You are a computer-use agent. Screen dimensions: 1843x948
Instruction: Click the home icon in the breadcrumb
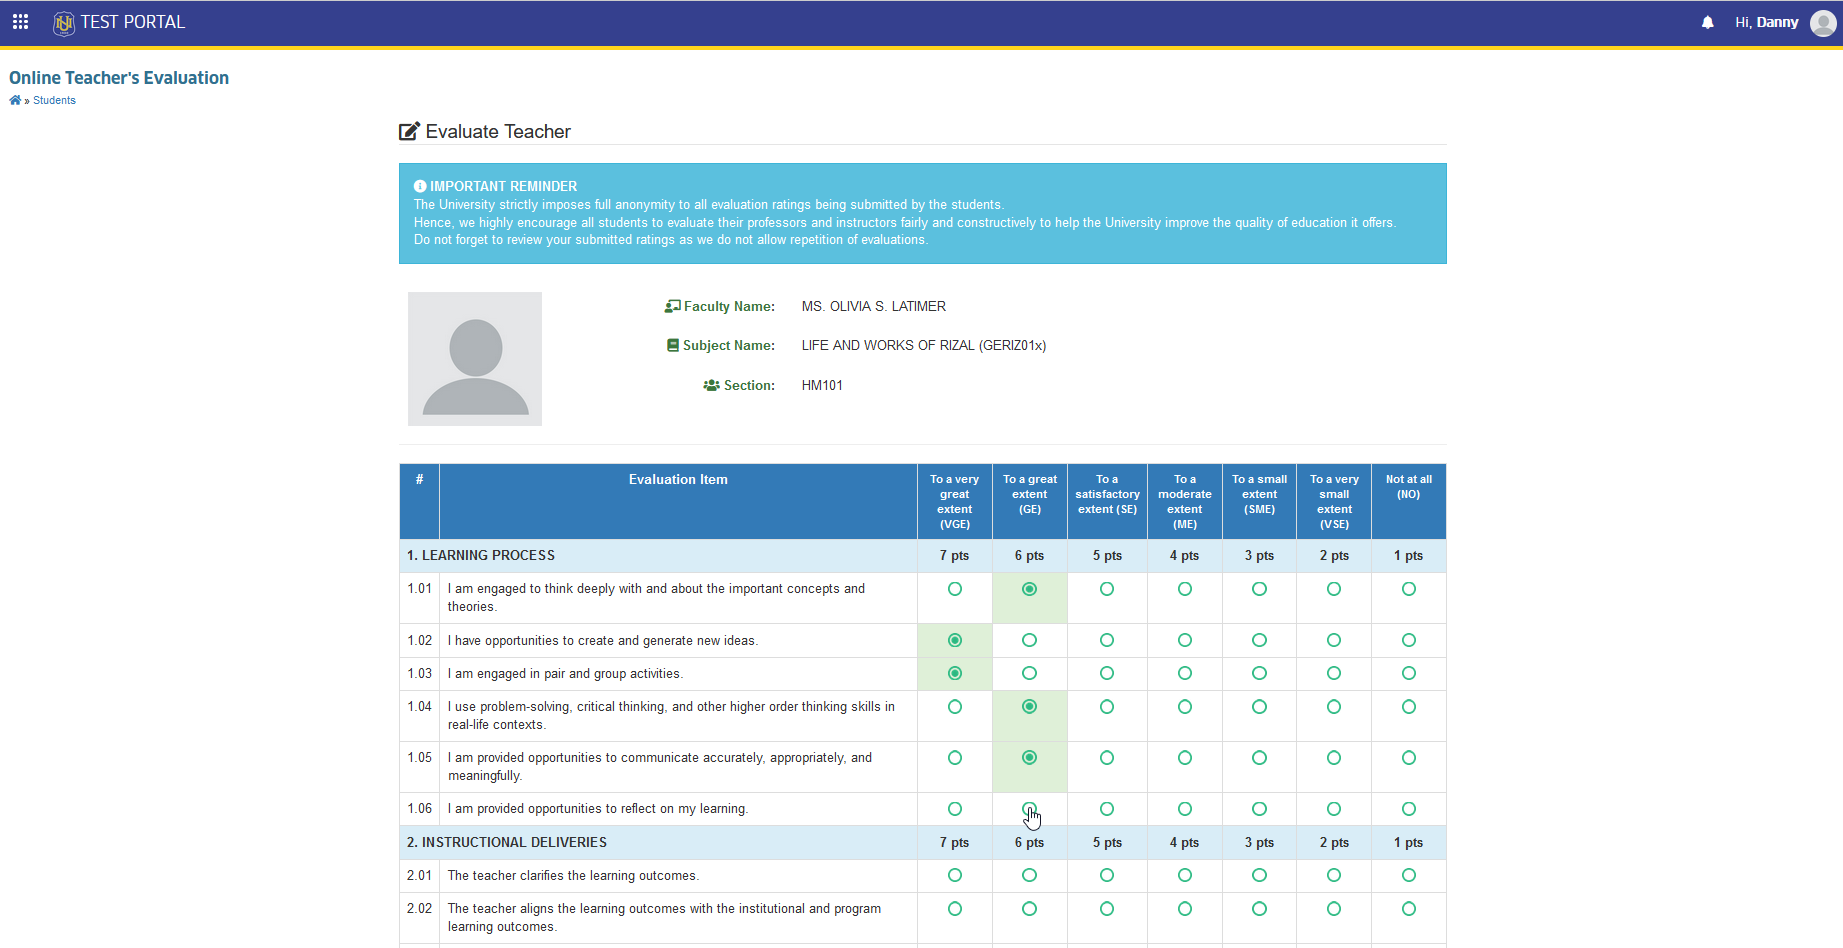click(x=15, y=100)
